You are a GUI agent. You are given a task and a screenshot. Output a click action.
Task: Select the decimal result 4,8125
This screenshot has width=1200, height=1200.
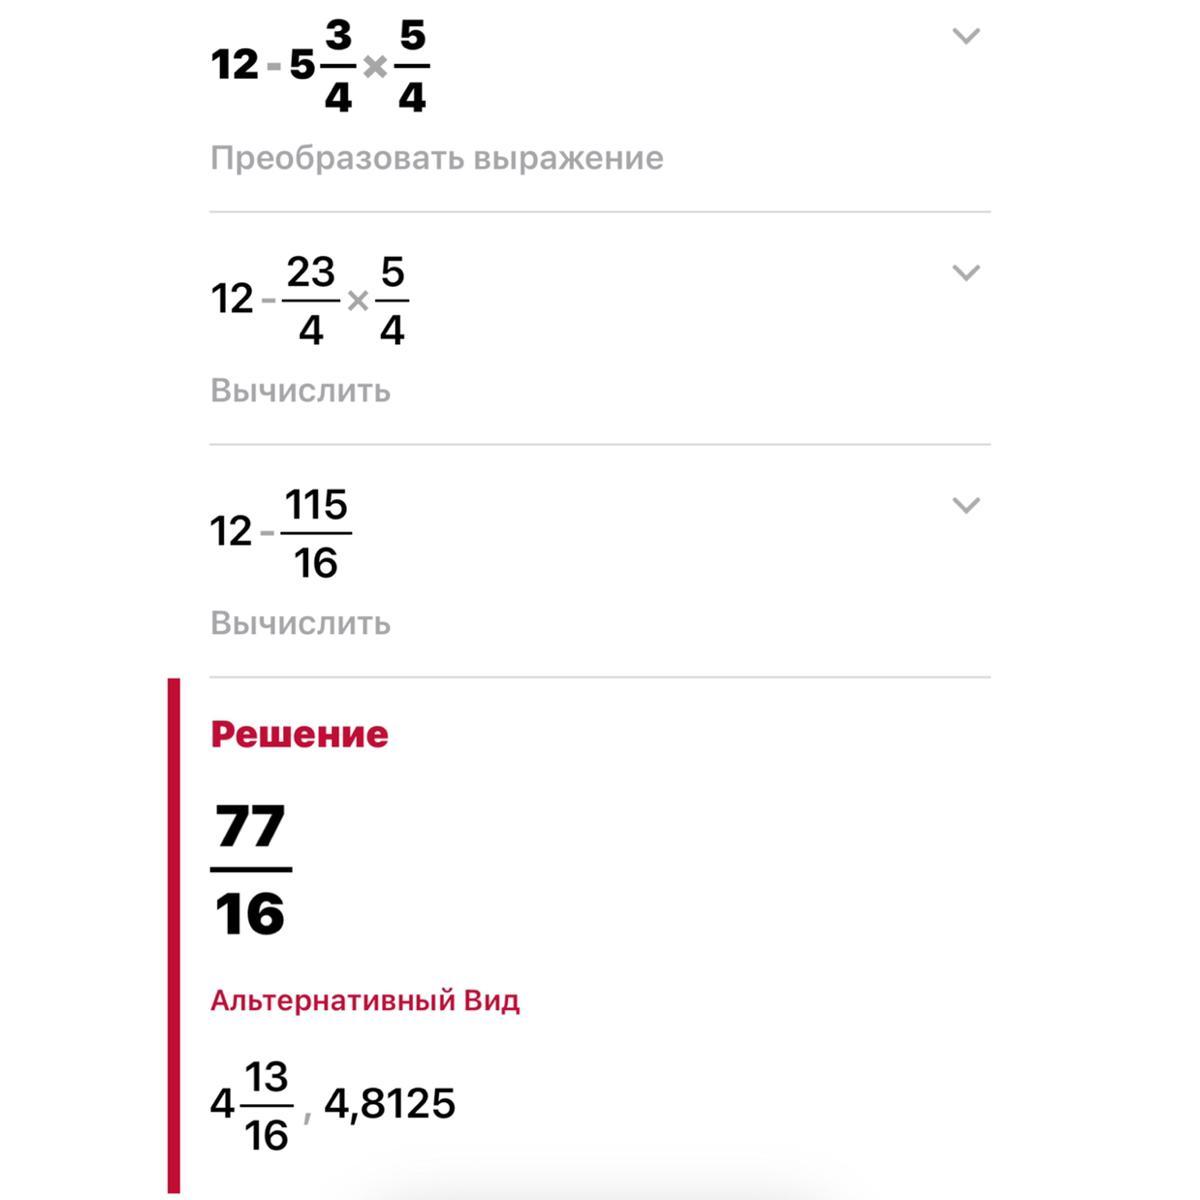click(390, 1104)
